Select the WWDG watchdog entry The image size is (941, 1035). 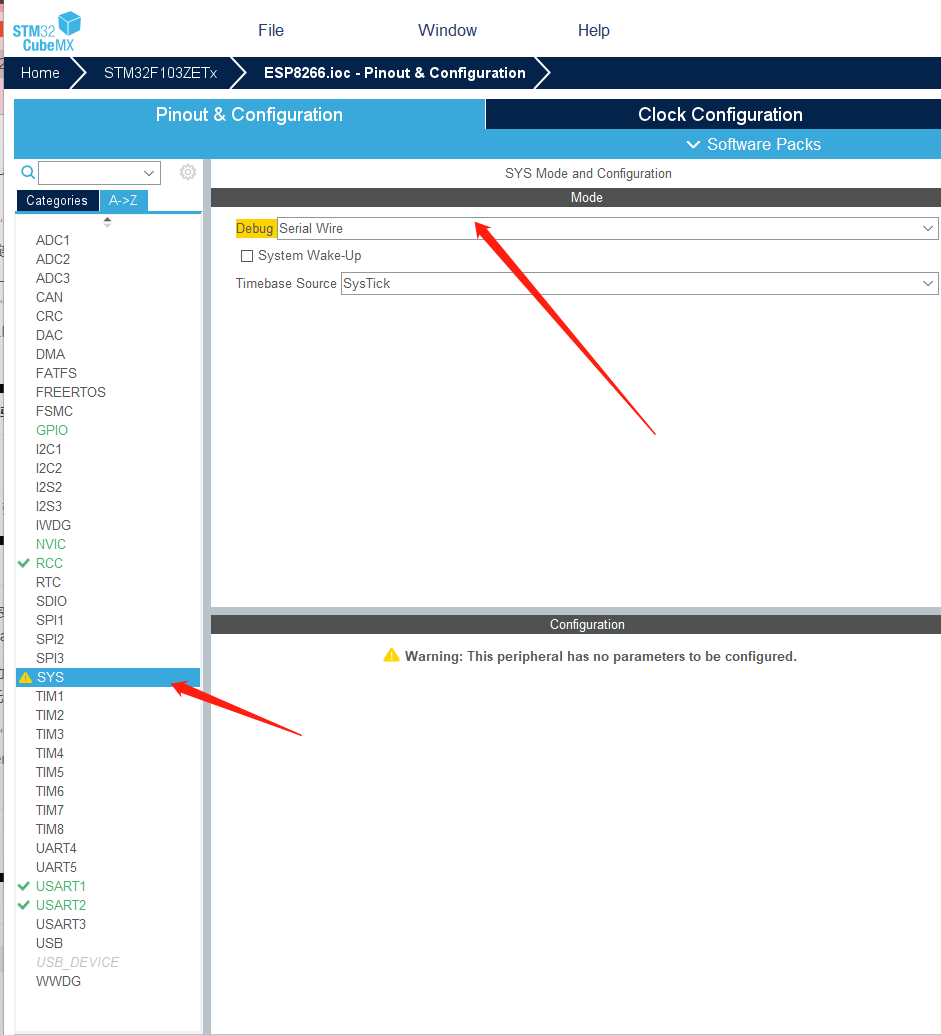point(58,982)
